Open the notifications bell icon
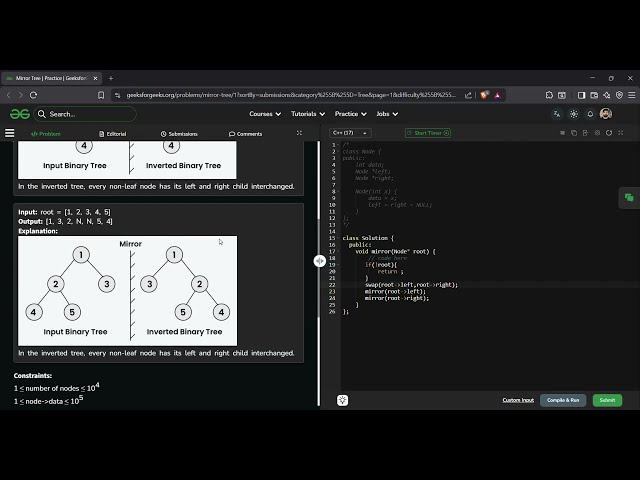640x480 pixels. pos(590,114)
